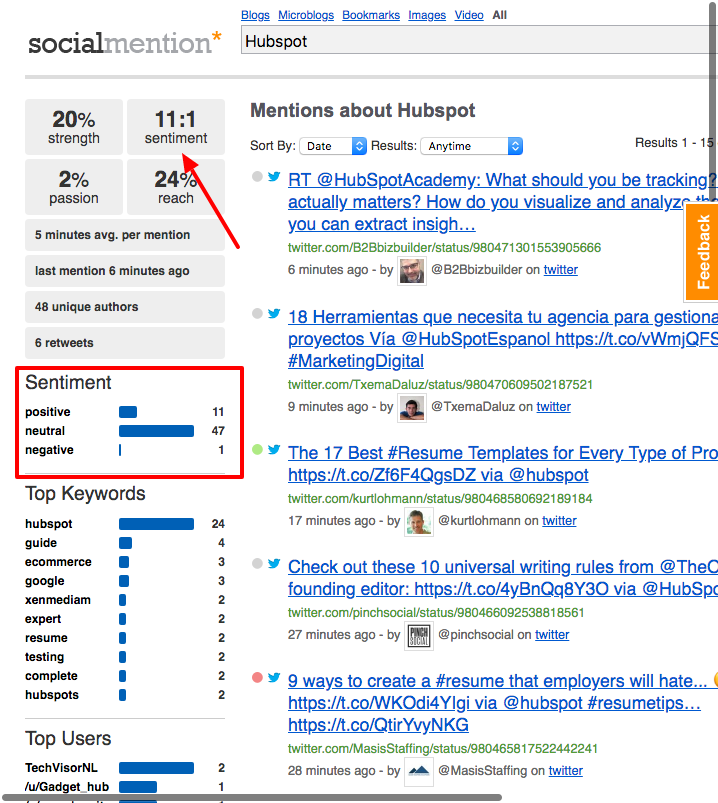Open the Video search category
Screen dimensions: 718x803
coord(469,15)
